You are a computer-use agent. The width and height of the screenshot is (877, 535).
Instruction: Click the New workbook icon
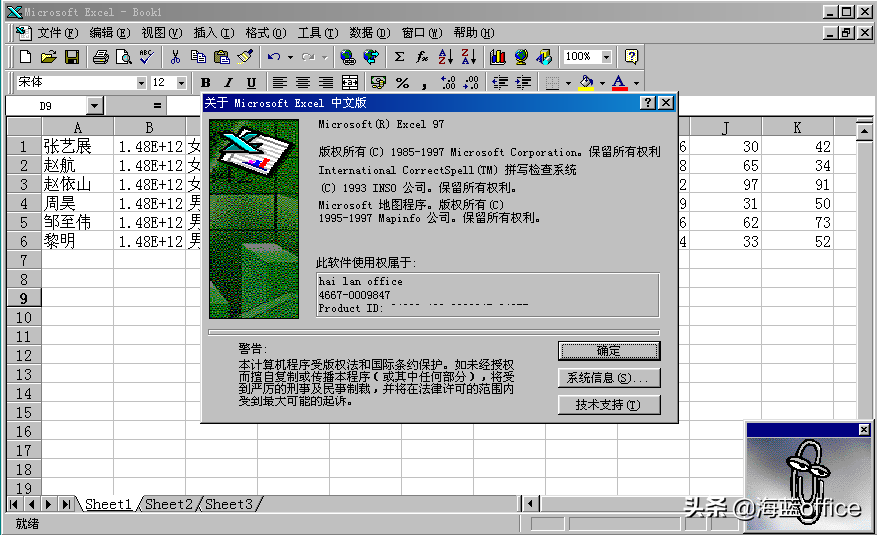pos(25,56)
